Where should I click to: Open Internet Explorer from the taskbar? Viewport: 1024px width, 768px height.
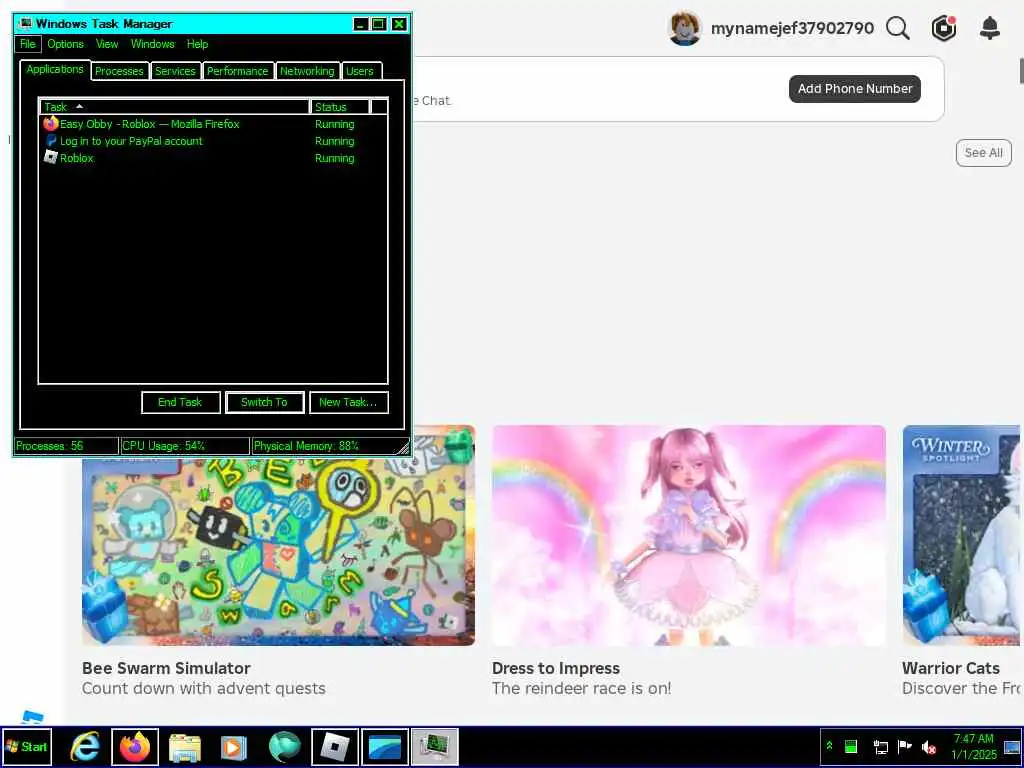point(85,746)
